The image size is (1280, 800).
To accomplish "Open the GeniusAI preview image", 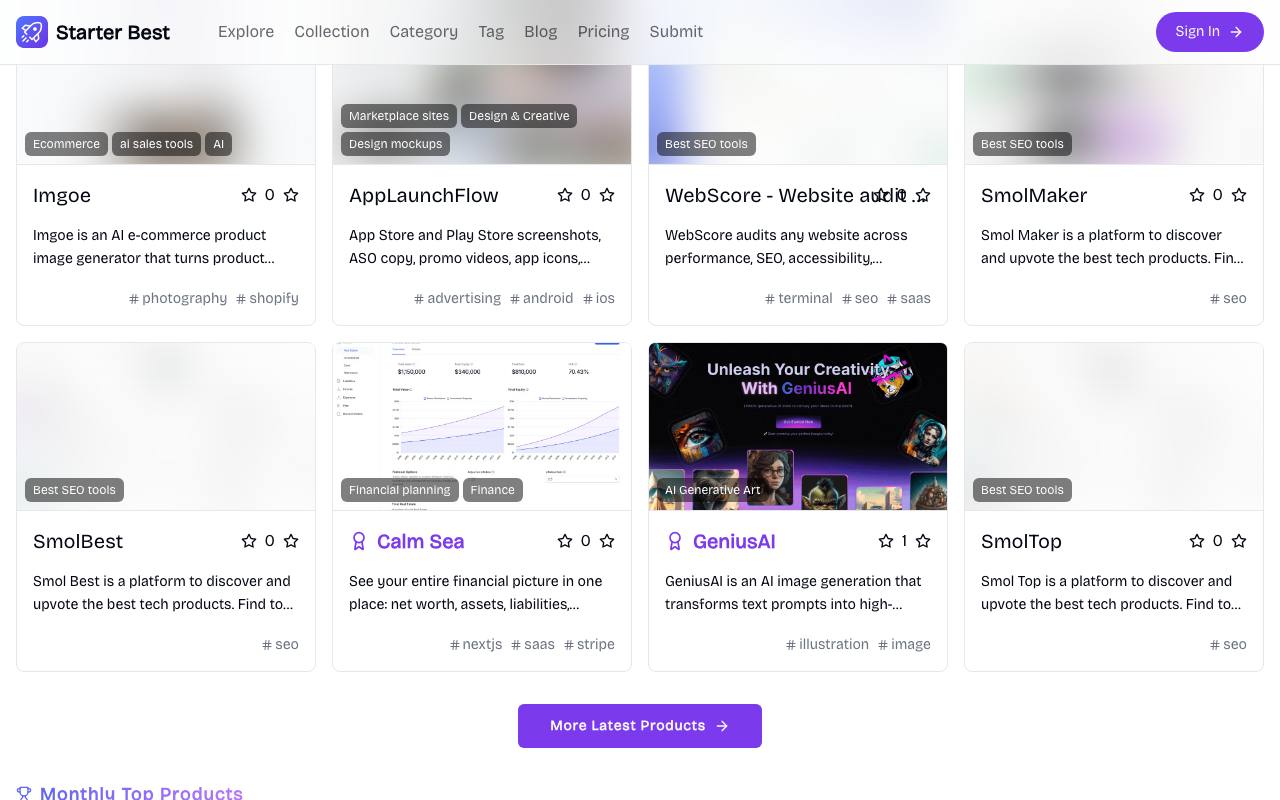I will [x=798, y=426].
